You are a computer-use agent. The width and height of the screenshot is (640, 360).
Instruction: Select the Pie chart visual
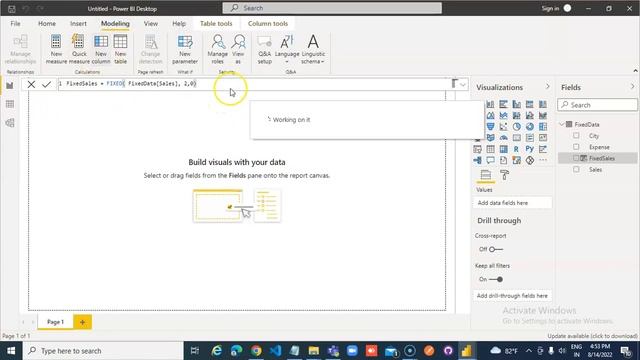click(516, 127)
